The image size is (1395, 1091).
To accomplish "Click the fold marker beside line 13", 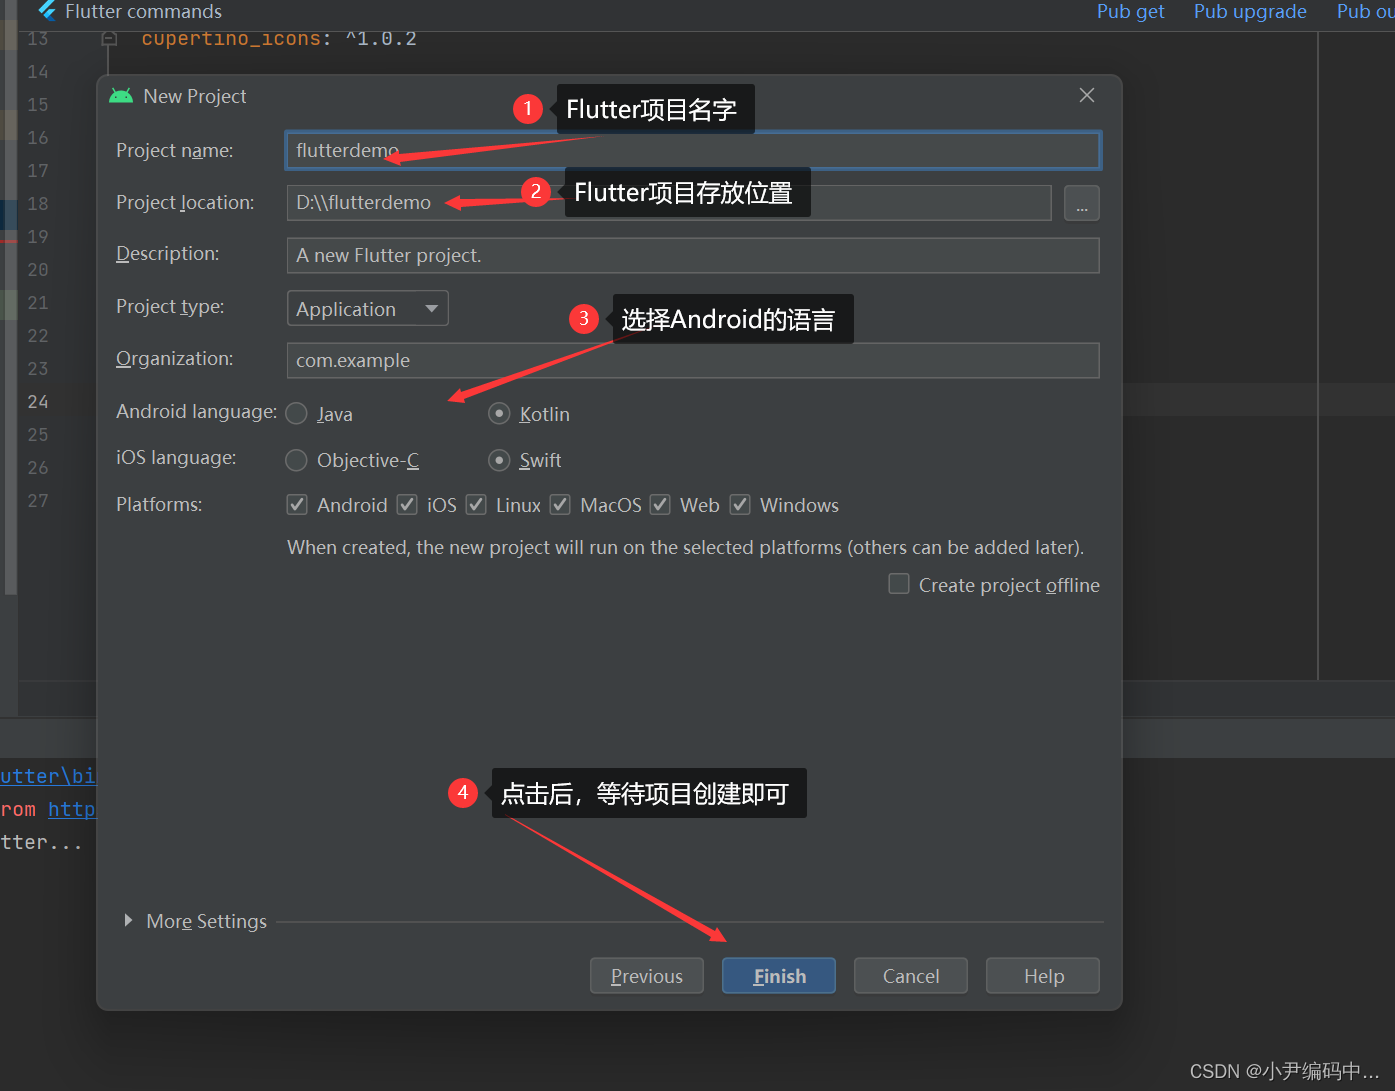I will coord(110,39).
